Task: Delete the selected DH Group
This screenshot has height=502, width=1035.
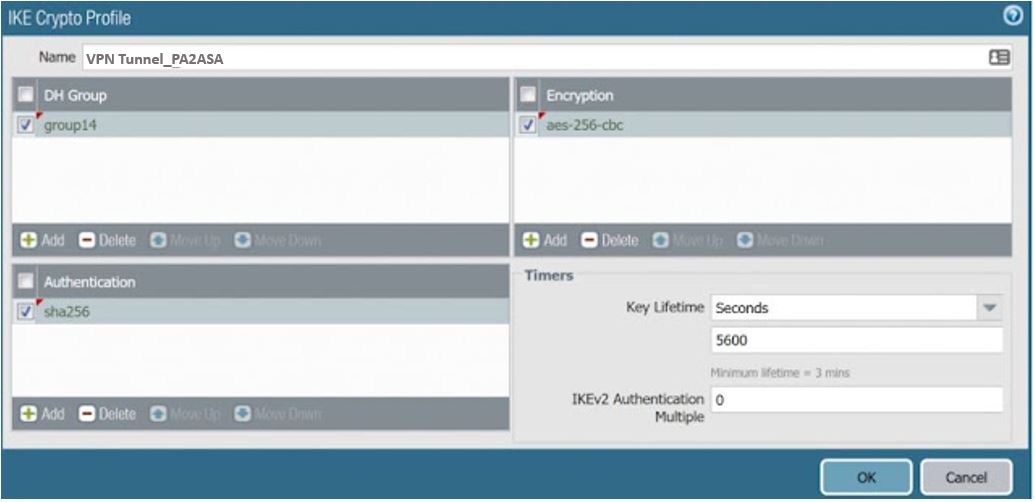Action: [x=107, y=240]
